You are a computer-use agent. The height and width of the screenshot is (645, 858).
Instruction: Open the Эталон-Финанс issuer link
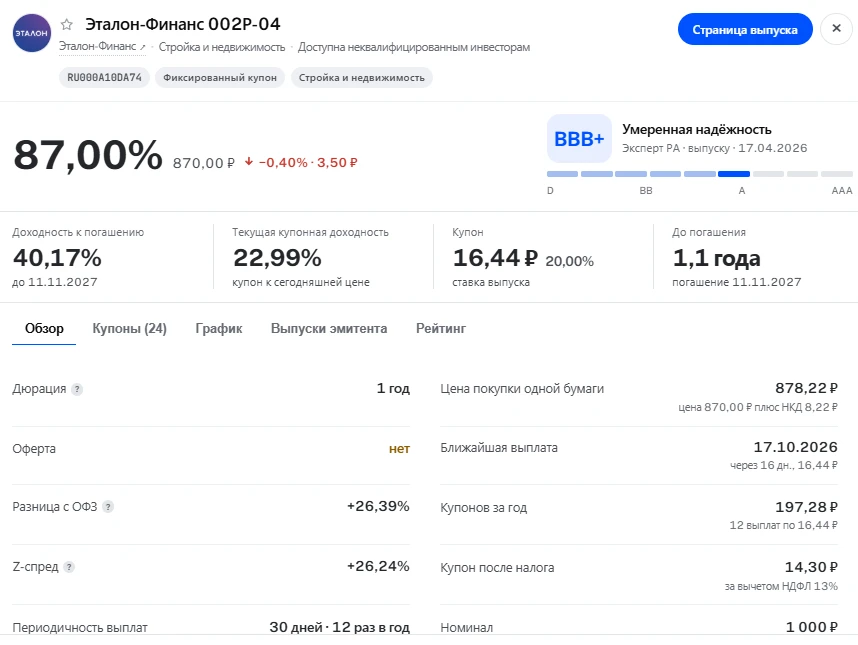click(x=97, y=47)
